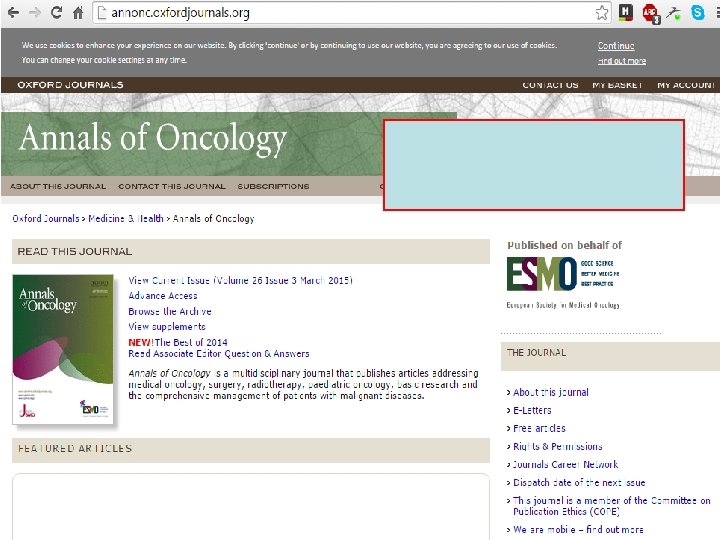Open Dispatch date of the next issue

click(579, 482)
